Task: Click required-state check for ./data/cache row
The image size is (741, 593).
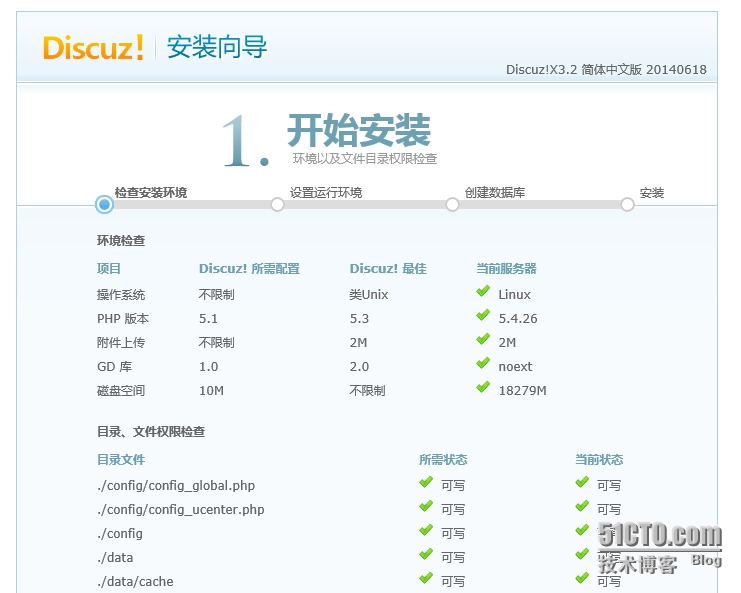Action: point(426,578)
